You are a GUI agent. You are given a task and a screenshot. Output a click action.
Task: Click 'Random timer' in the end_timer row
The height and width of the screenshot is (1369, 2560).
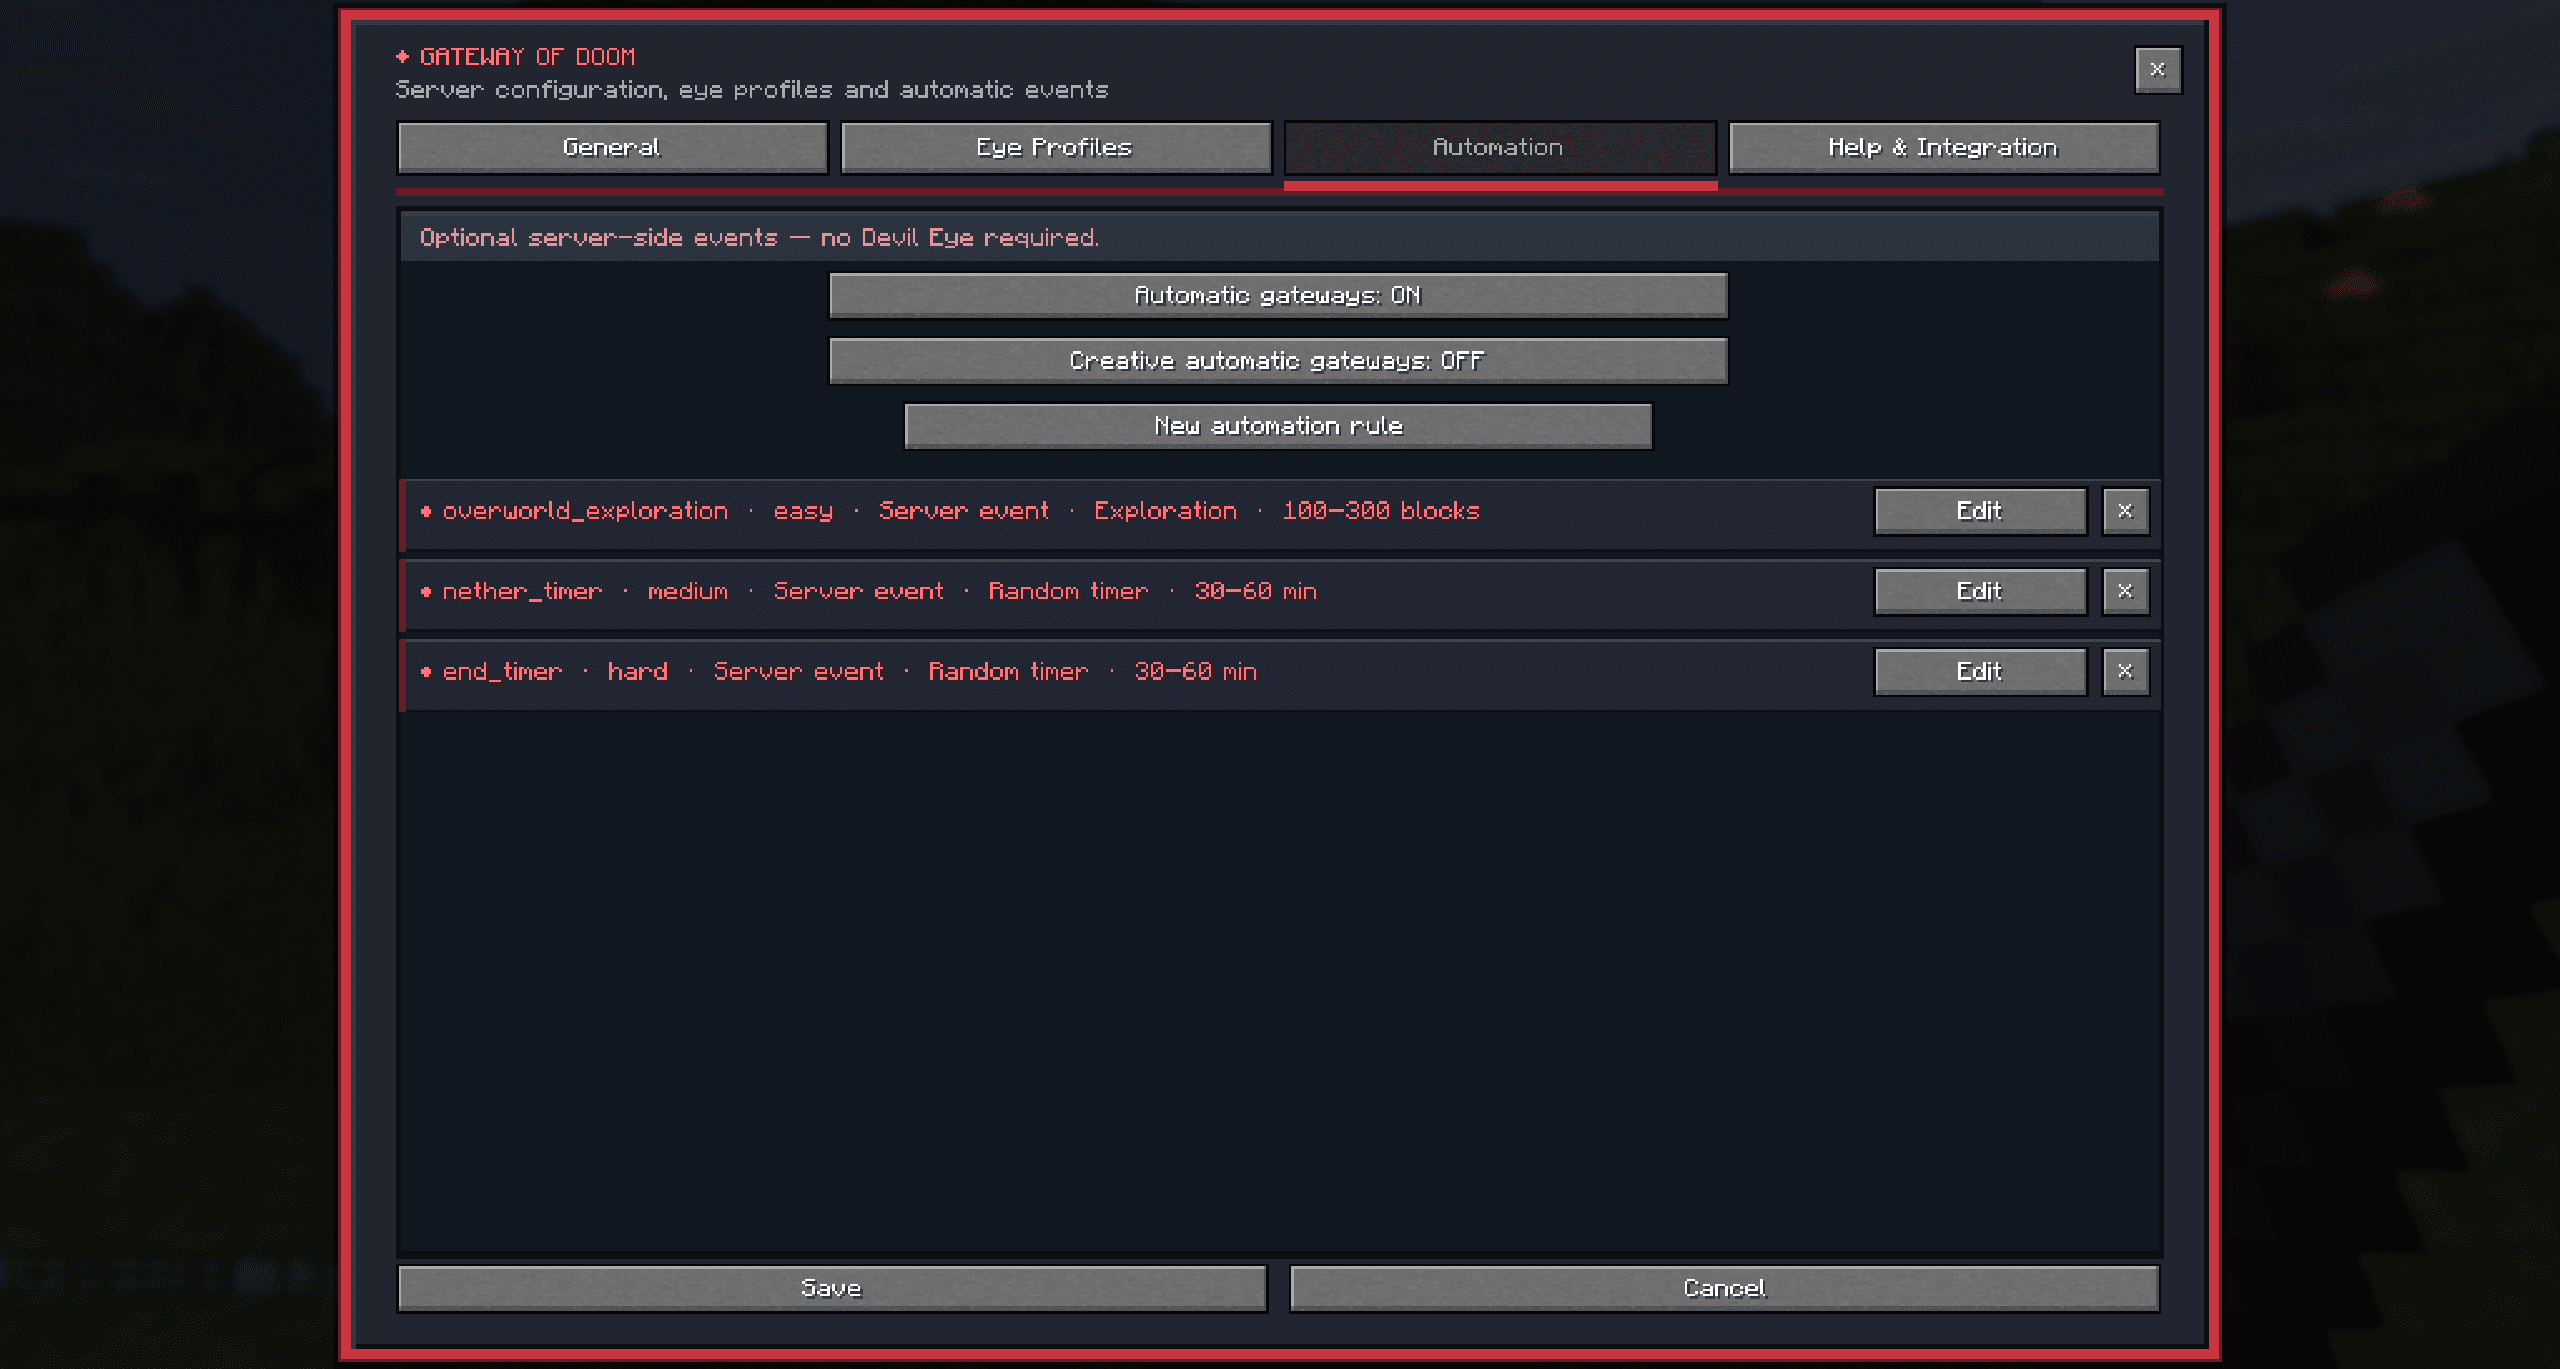click(x=1008, y=671)
